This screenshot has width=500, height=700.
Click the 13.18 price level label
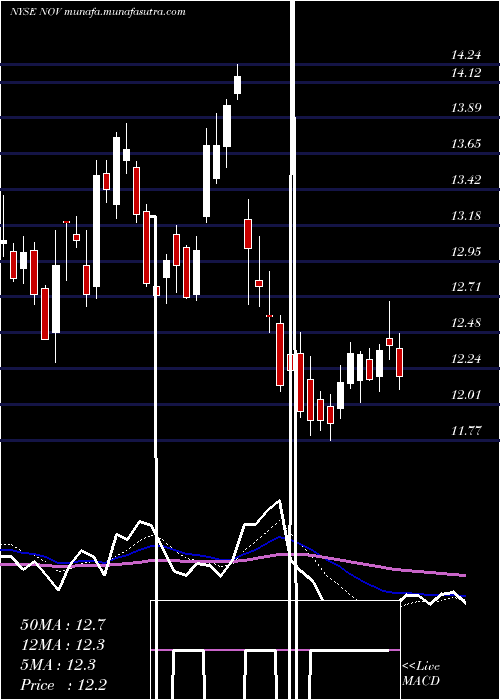466,216
